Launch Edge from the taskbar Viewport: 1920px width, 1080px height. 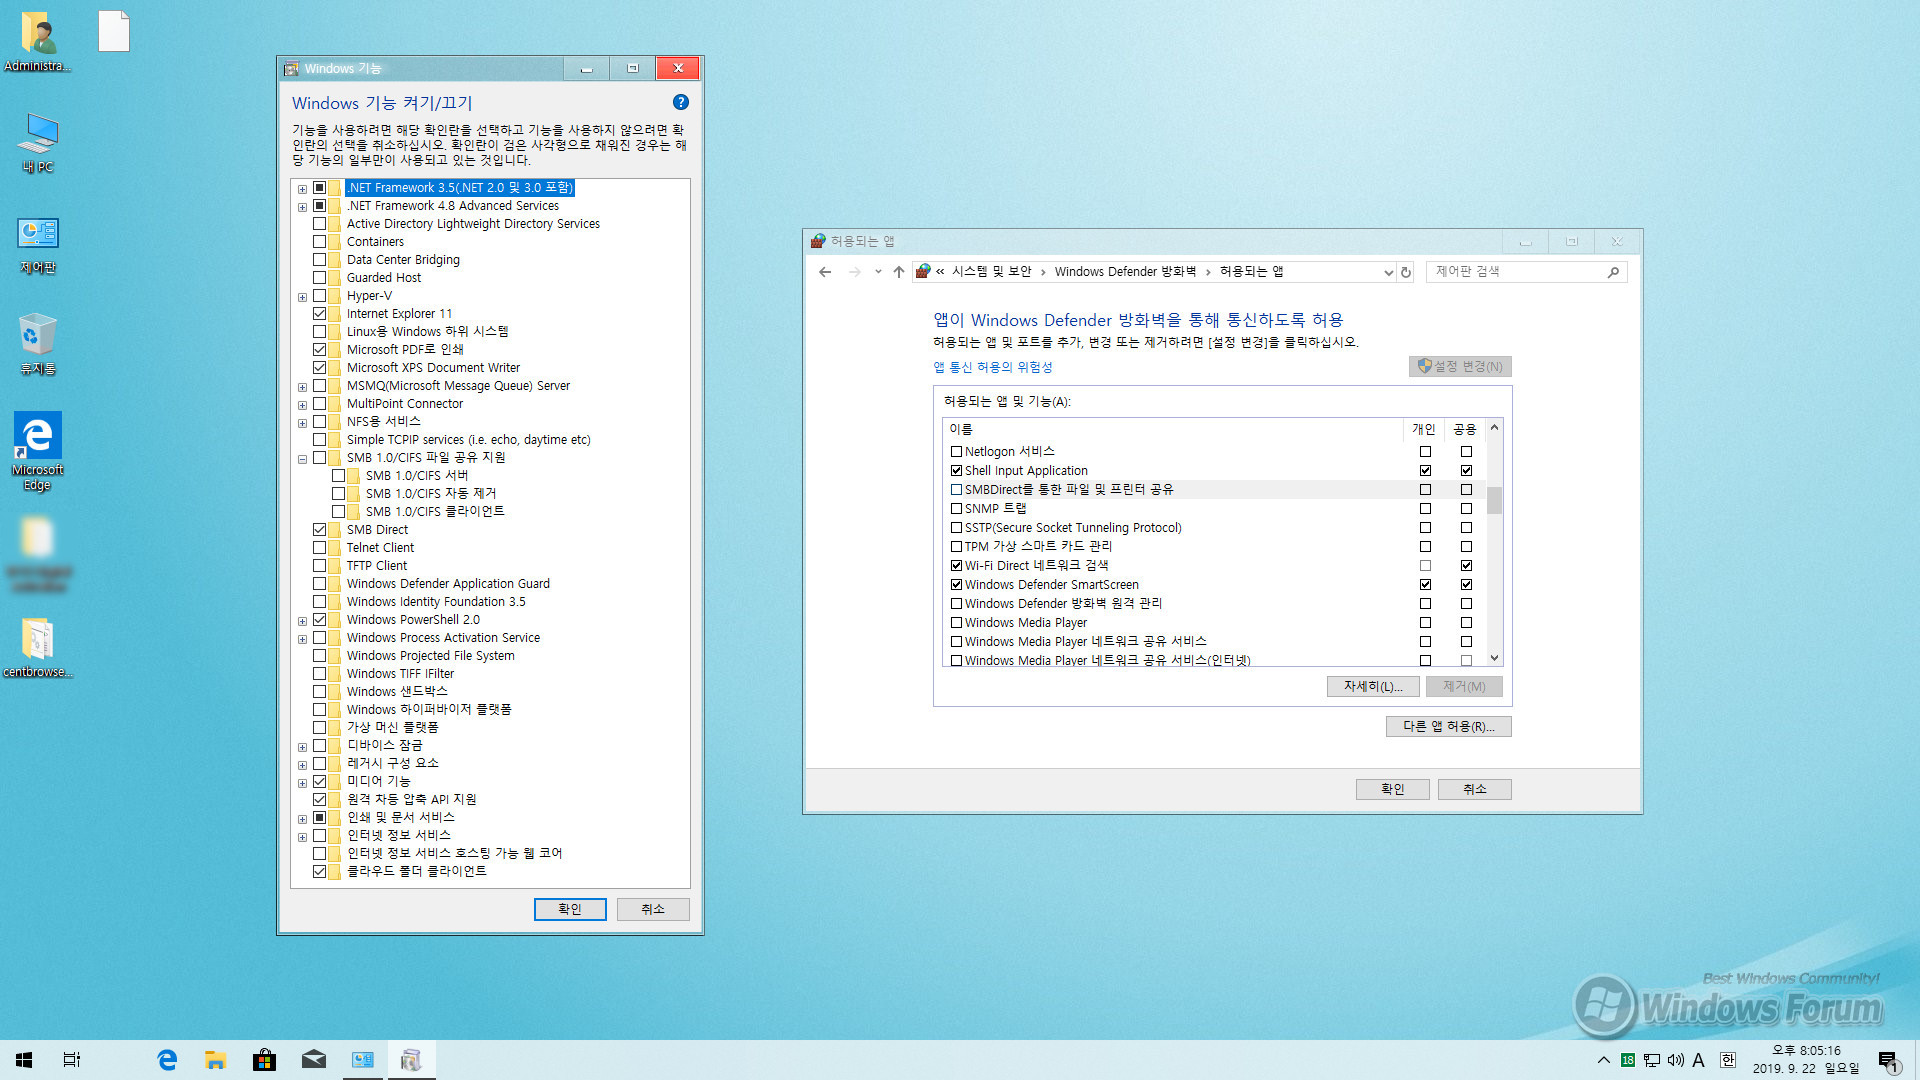167,1060
